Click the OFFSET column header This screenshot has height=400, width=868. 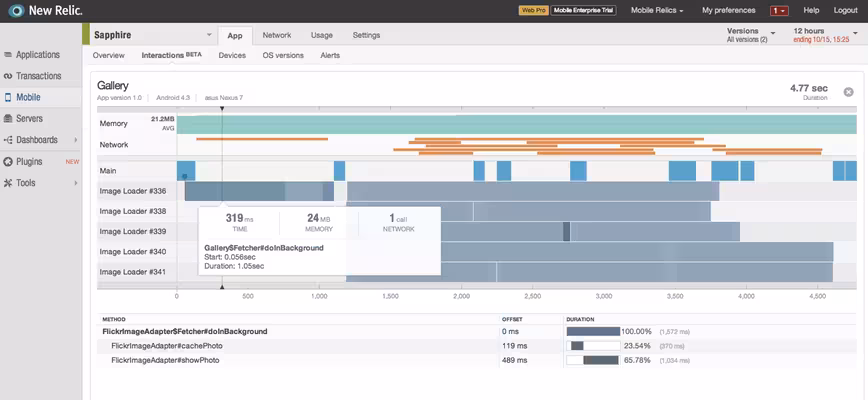tap(512, 319)
